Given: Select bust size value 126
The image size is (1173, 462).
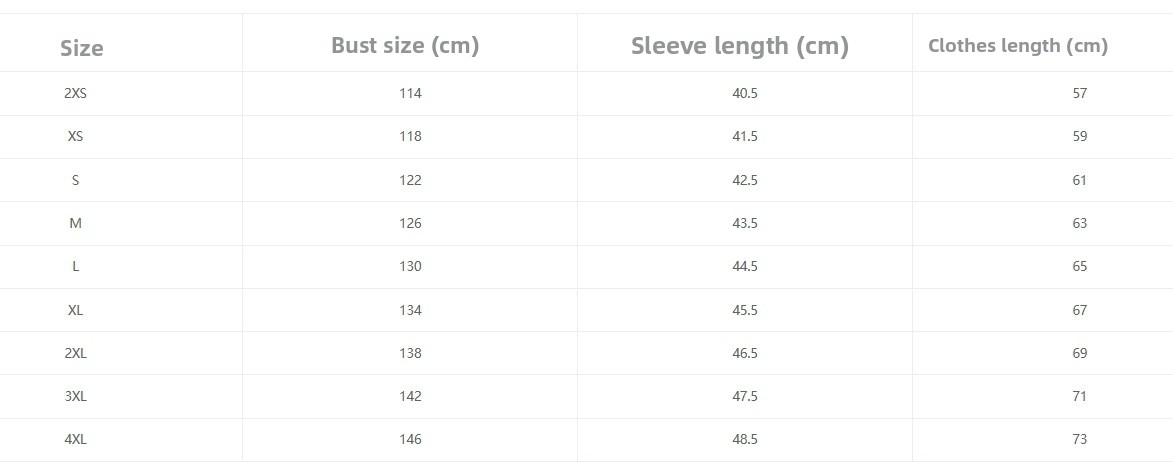Looking at the screenshot, I should click(x=410, y=223).
